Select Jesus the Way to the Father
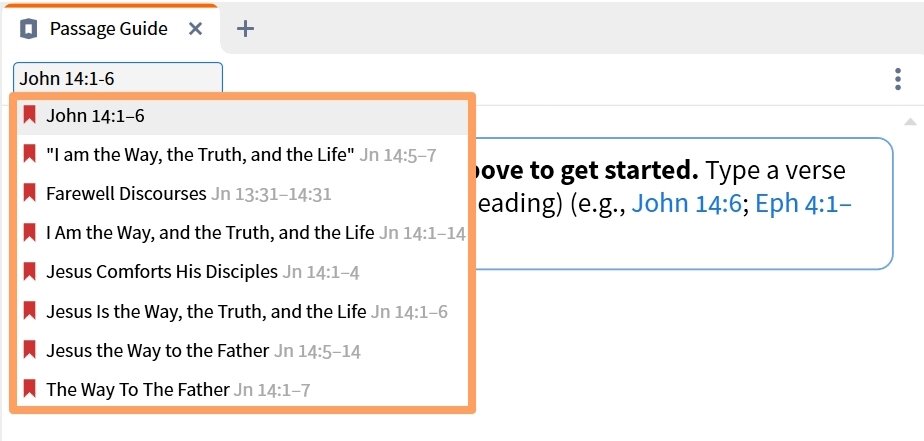The image size is (924, 441). (x=158, y=350)
